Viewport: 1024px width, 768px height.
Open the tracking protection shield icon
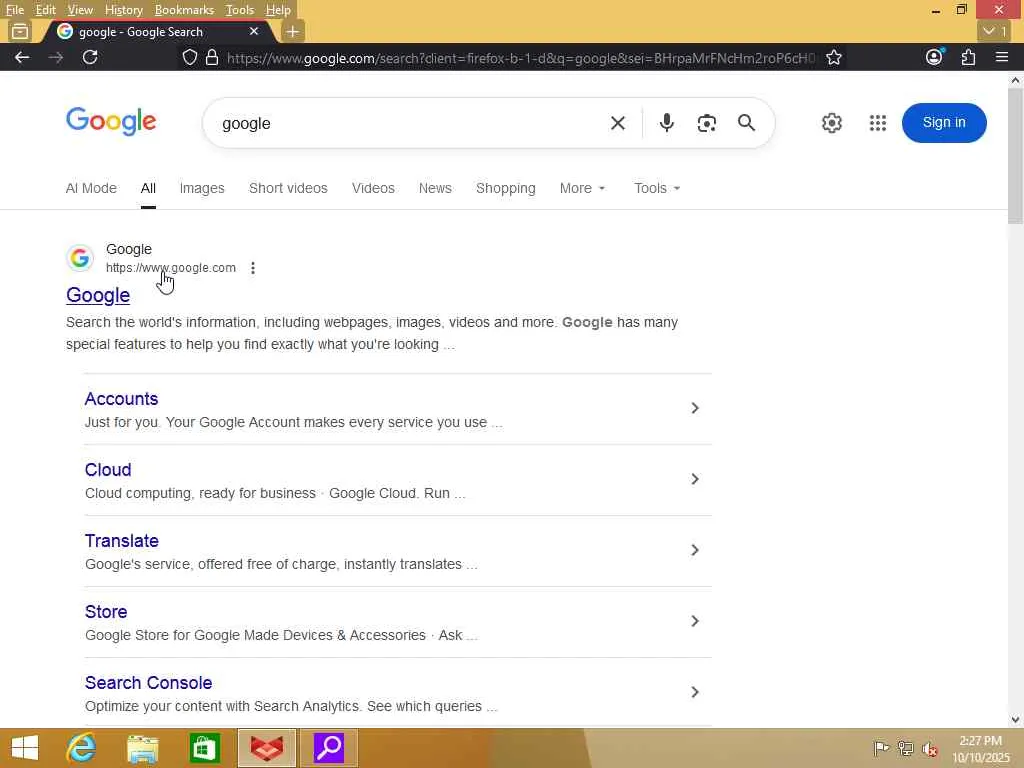click(x=189, y=57)
